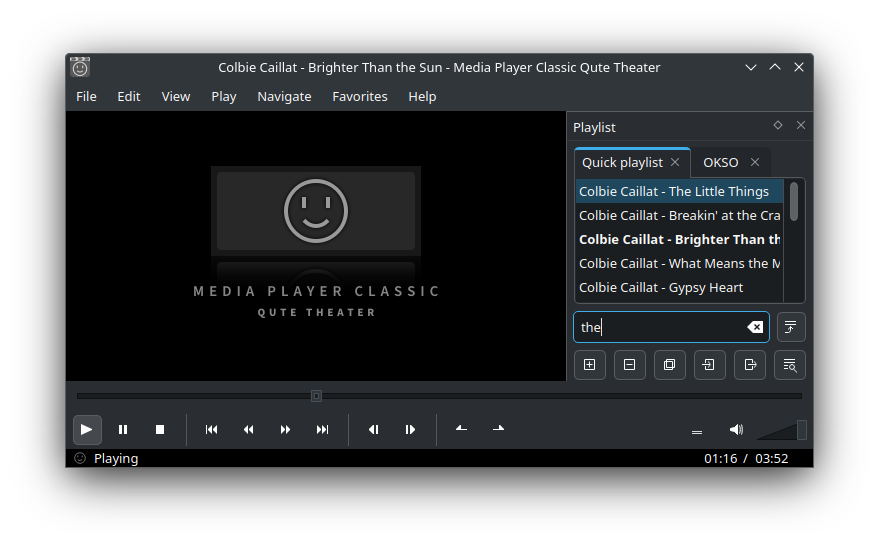Viewport: 879px width, 545px height.
Task: Adjust the volume slider
Action: pyautogui.click(x=782, y=431)
